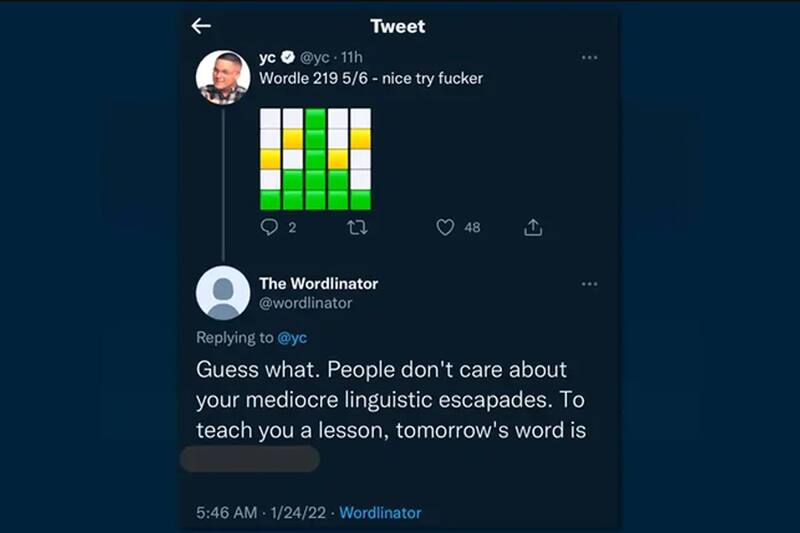Open the Wordlinator source link
Image resolution: width=800 pixels, height=533 pixels.
tap(380, 513)
